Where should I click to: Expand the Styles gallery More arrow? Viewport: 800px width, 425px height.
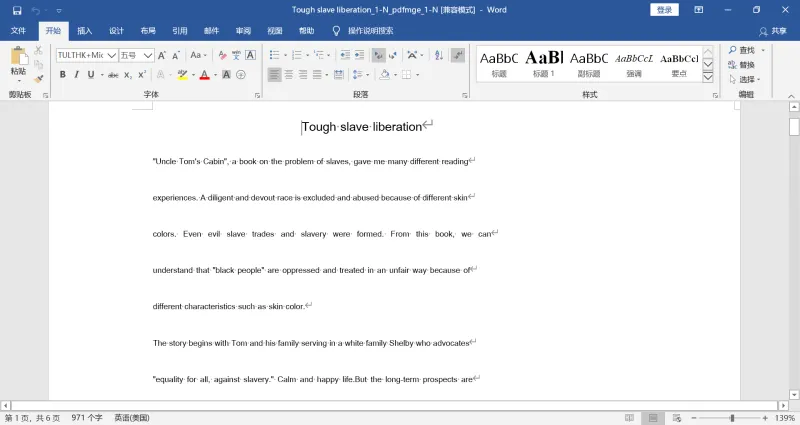point(708,78)
